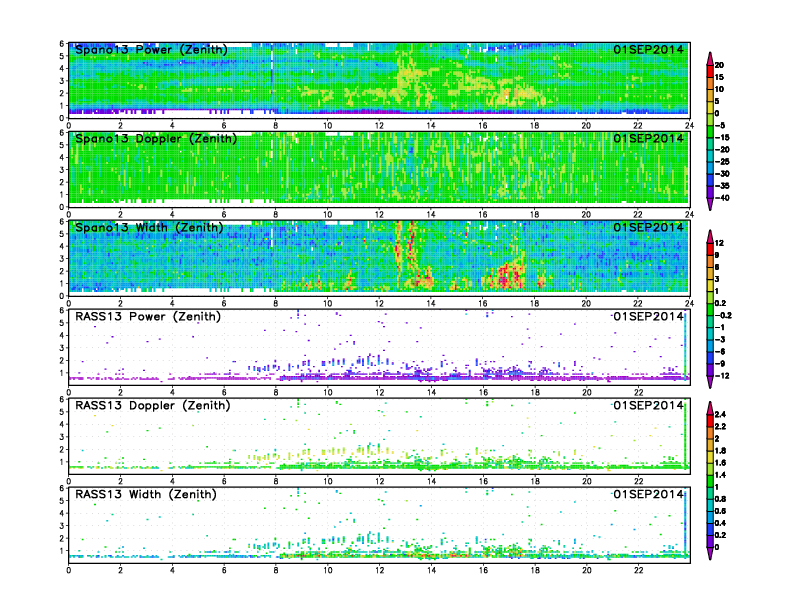Image resolution: width=792 pixels, height=612 pixels.
Task: Click the 15 label on the top colorbar
Action: click(x=719, y=77)
